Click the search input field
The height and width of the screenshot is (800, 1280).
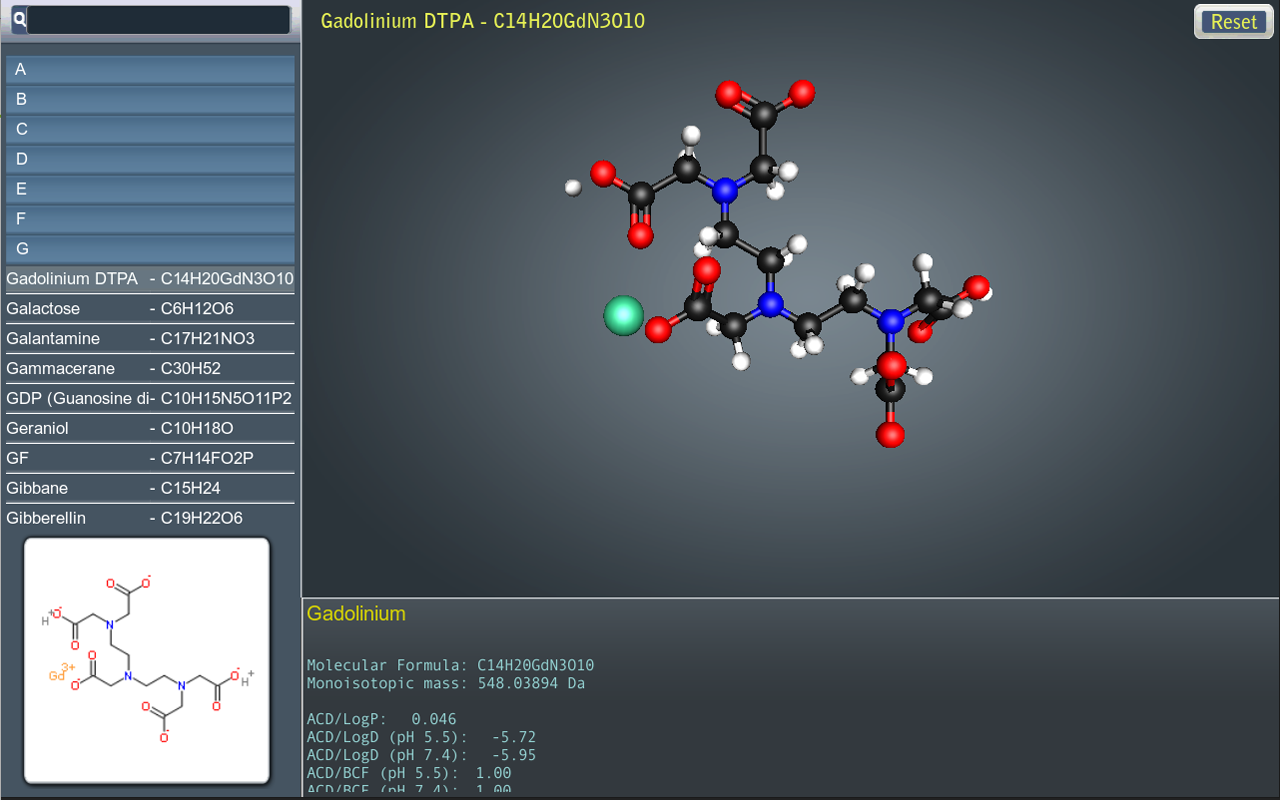157,20
